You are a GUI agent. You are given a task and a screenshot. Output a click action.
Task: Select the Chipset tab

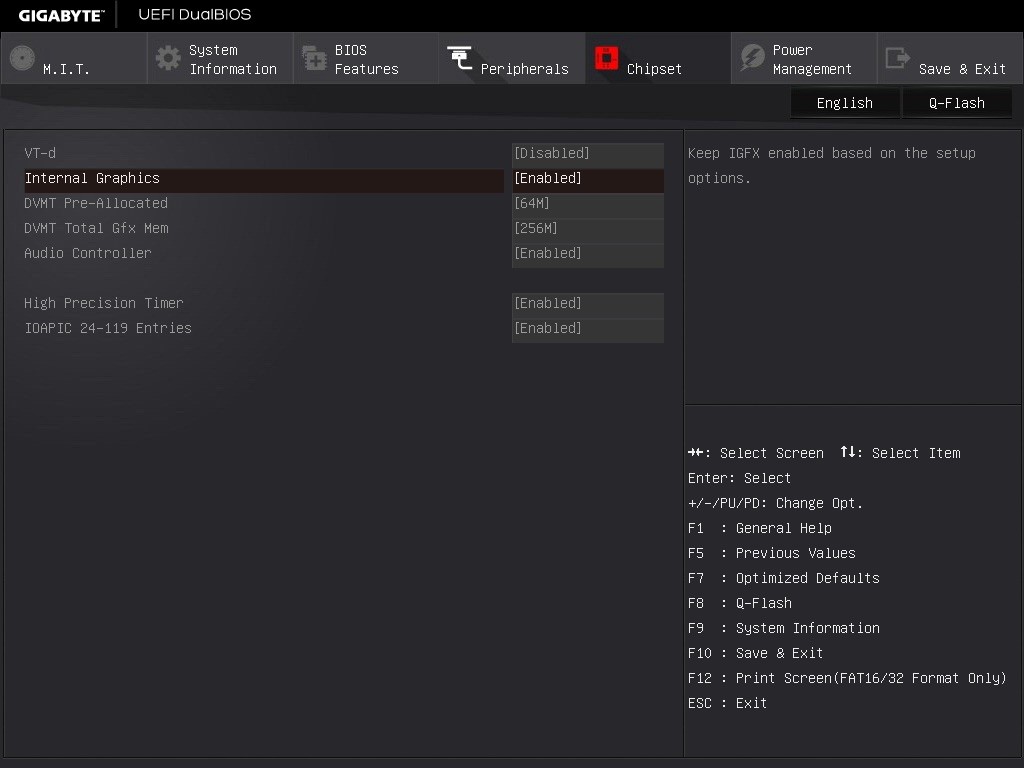[658, 58]
